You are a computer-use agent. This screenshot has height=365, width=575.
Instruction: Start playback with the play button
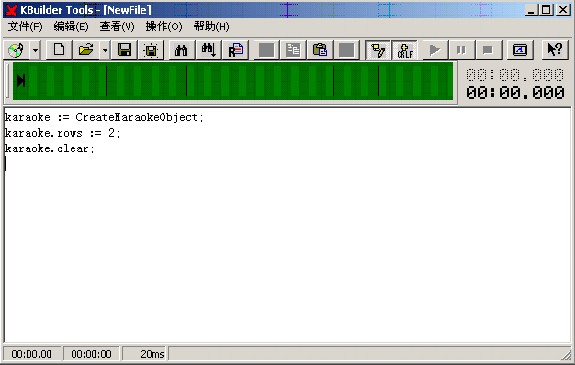pos(435,50)
